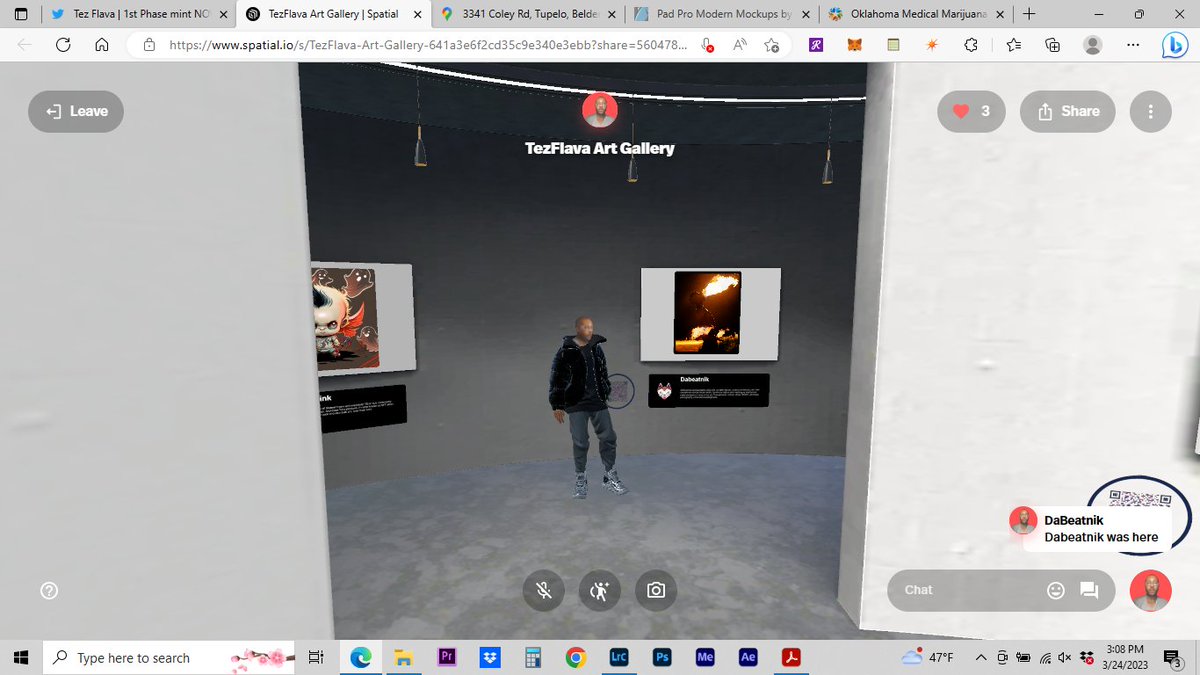The image size is (1200, 675).
Task: Open Dropbox from the taskbar
Action: click(x=490, y=657)
